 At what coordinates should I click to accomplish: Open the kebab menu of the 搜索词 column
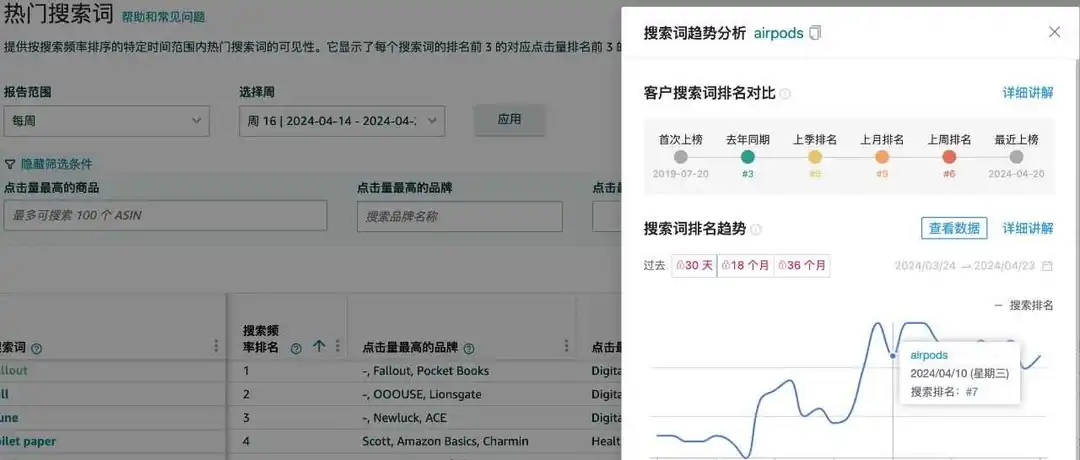click(x=216, y=346)
